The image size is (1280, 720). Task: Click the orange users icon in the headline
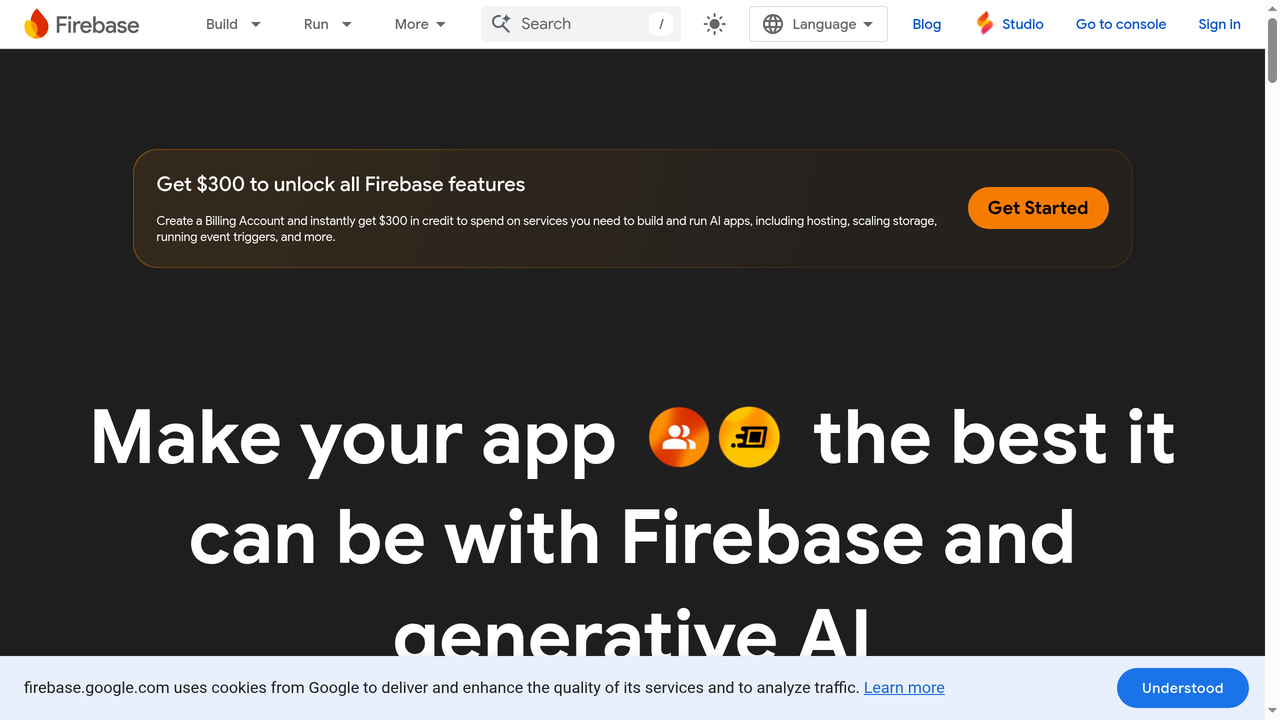click(678, 437)
